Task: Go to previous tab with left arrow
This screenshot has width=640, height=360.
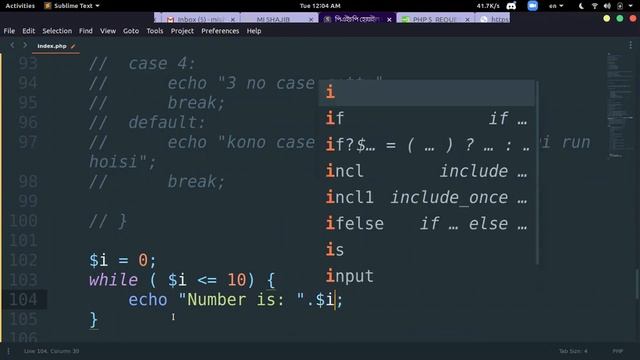Action: point(12,45)
